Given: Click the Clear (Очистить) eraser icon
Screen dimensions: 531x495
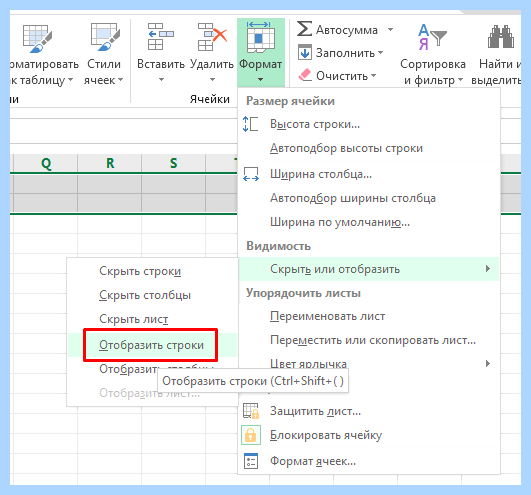Looking at the screenshot, I should pos(305,75).
